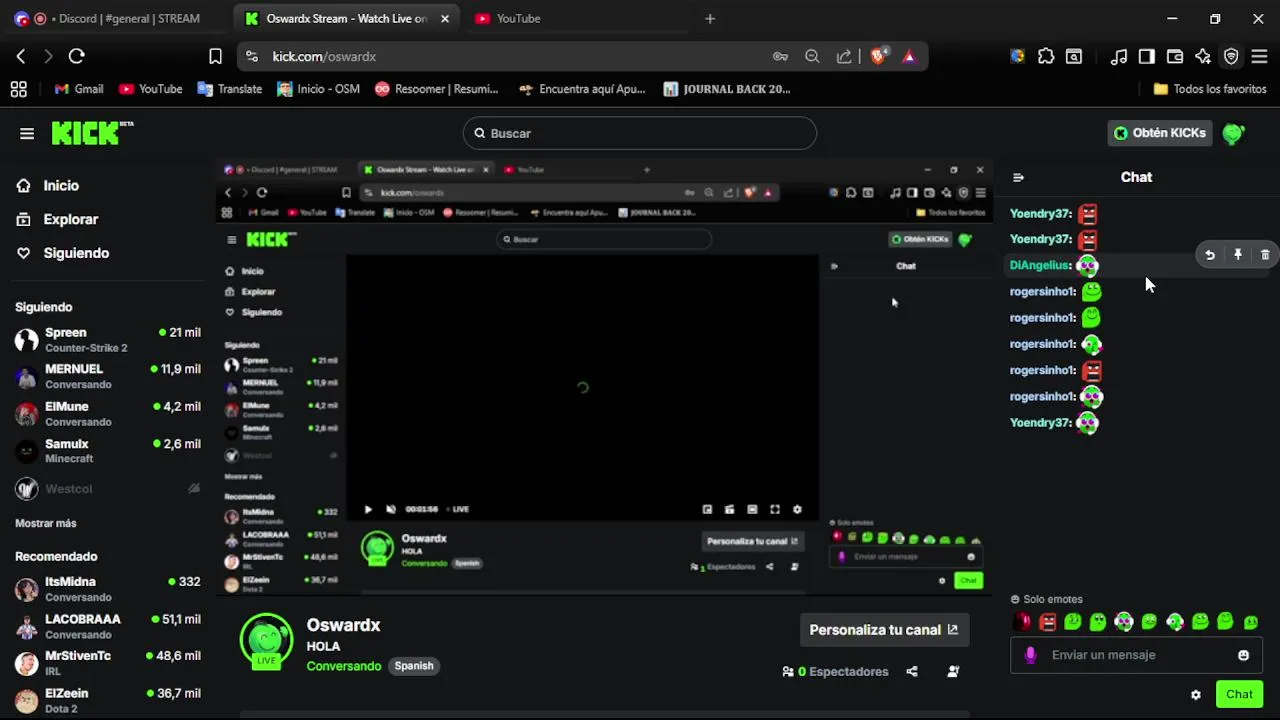This screenshot has height=720, width=1280.
Task: Open the Todos los favoritos folder
Action: (x=1210, y=89)
